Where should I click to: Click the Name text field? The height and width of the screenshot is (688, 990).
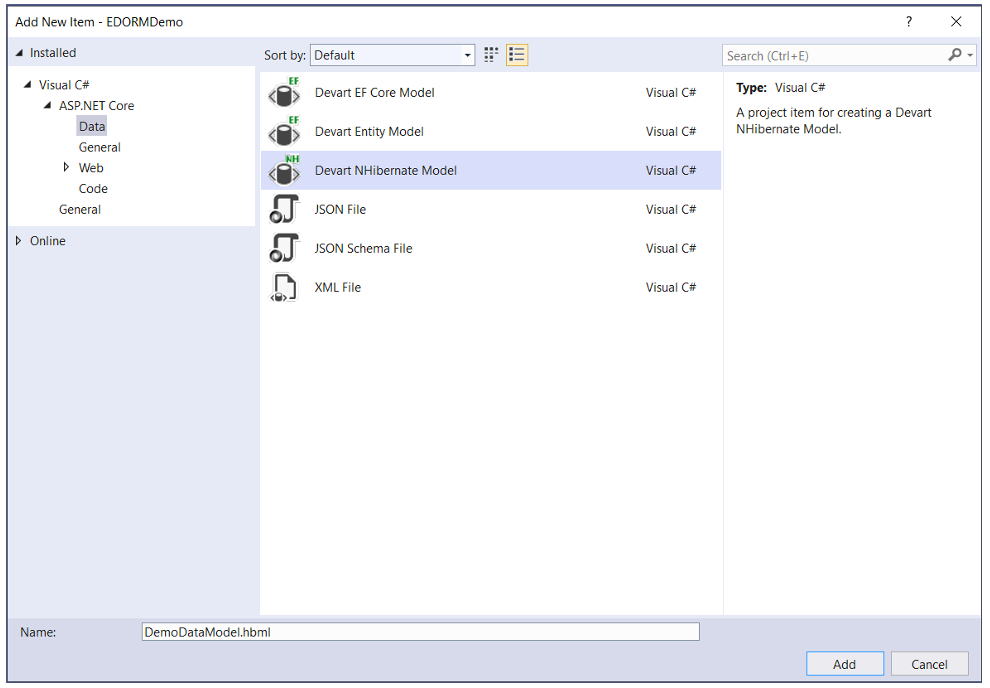pyautogui.click(x=420, y=632)
